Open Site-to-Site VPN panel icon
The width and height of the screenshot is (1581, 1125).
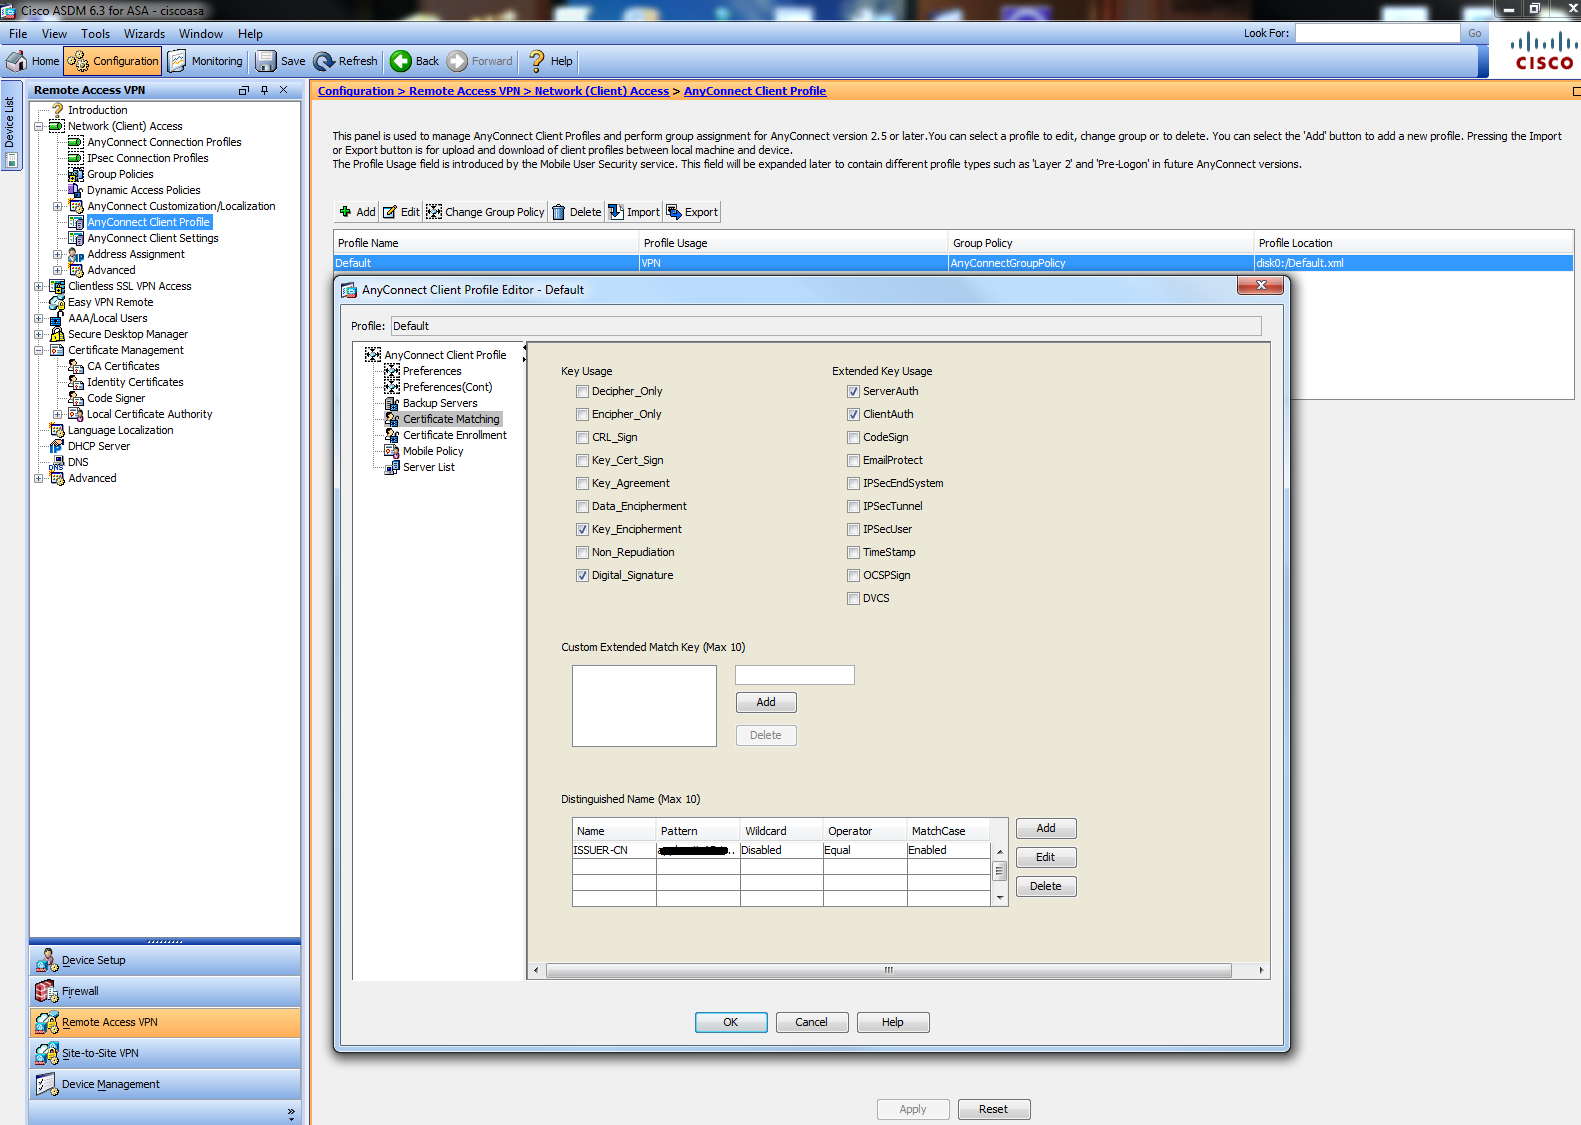[46, 1053]
